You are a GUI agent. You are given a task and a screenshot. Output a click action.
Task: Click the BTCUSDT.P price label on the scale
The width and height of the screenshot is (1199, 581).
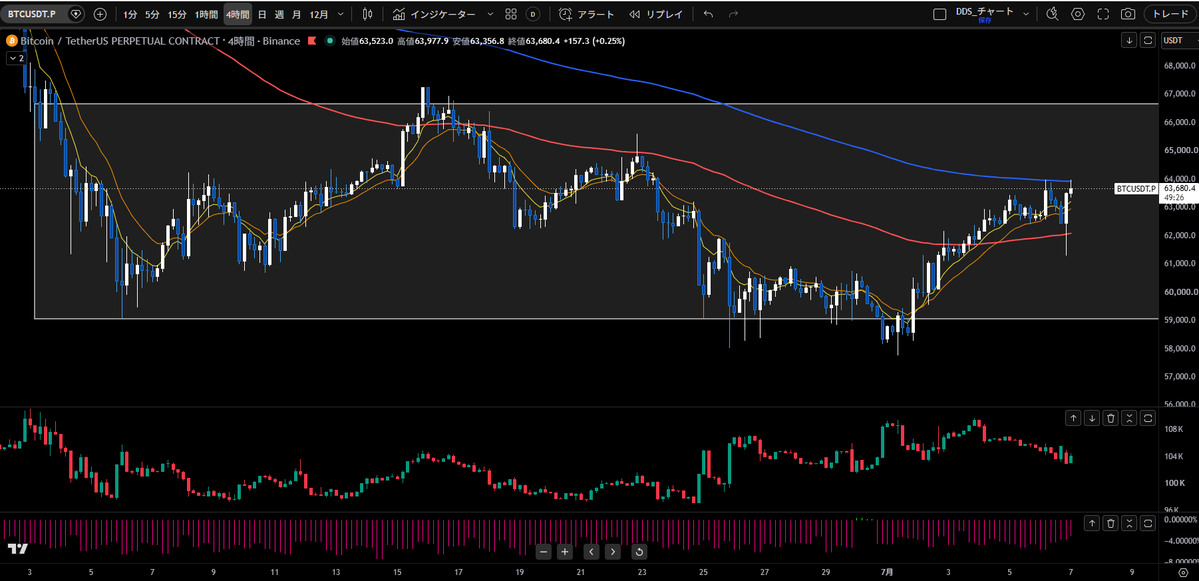[x=1135, y=188]
